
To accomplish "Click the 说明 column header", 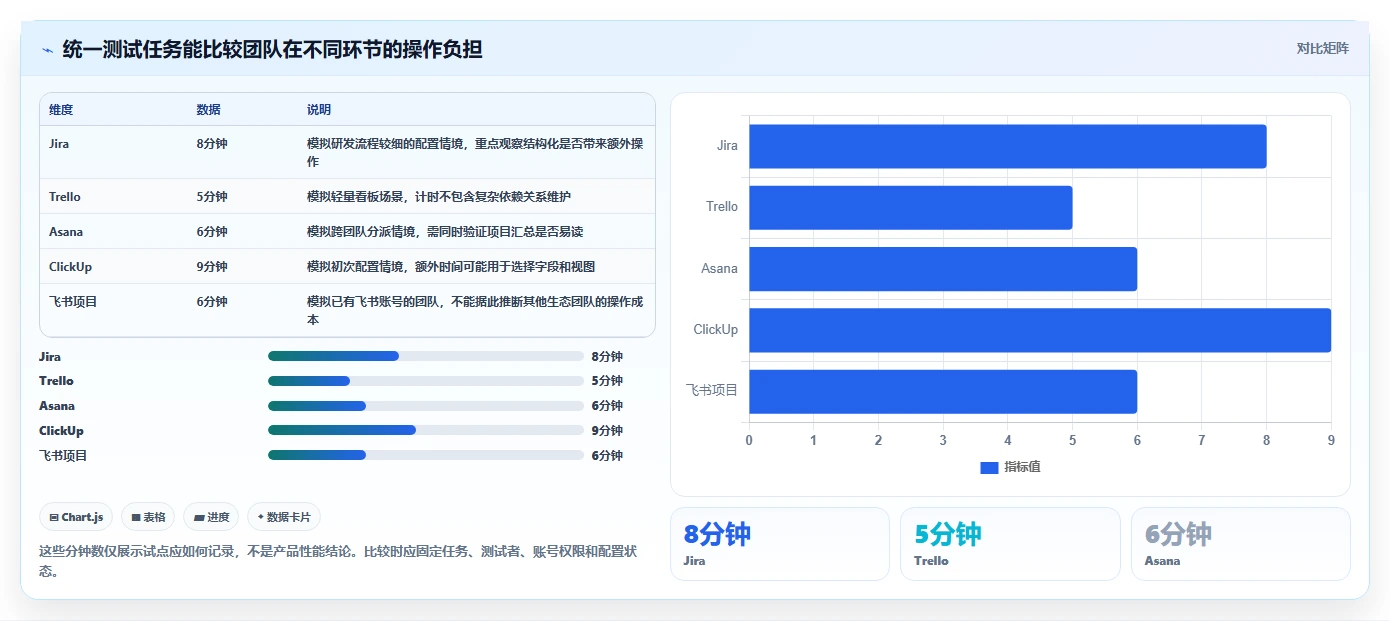I will pyautogui.click(x=319, y=110).
